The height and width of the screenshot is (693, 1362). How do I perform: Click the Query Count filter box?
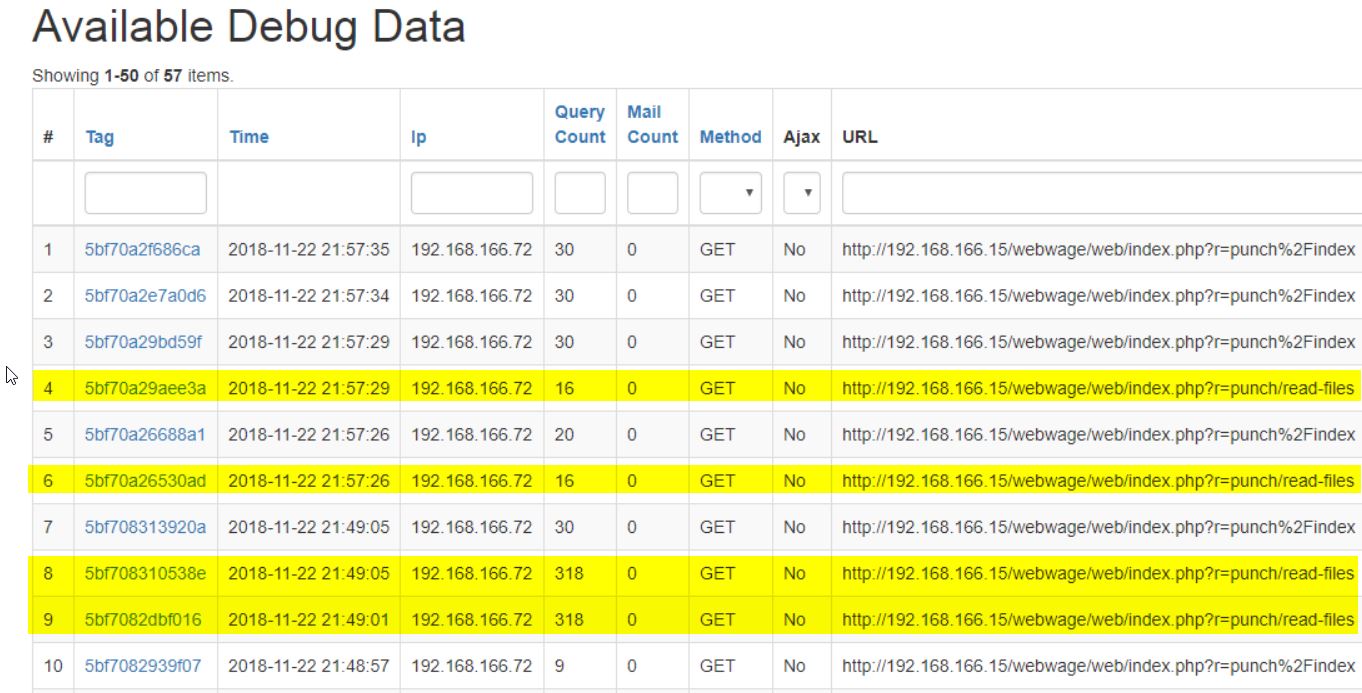[580, 193]
